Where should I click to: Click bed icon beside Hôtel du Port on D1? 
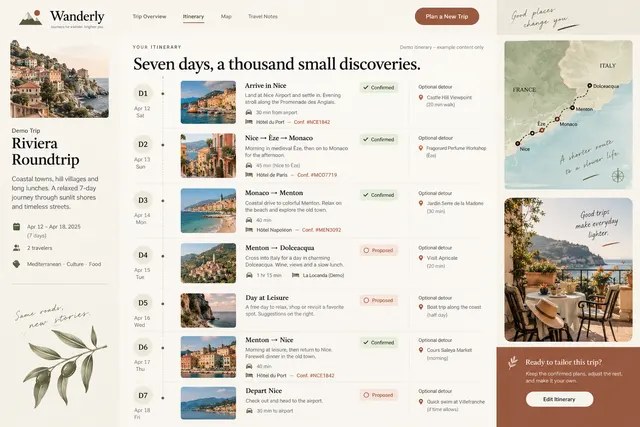pyautogui.click(x=249, y=122)
